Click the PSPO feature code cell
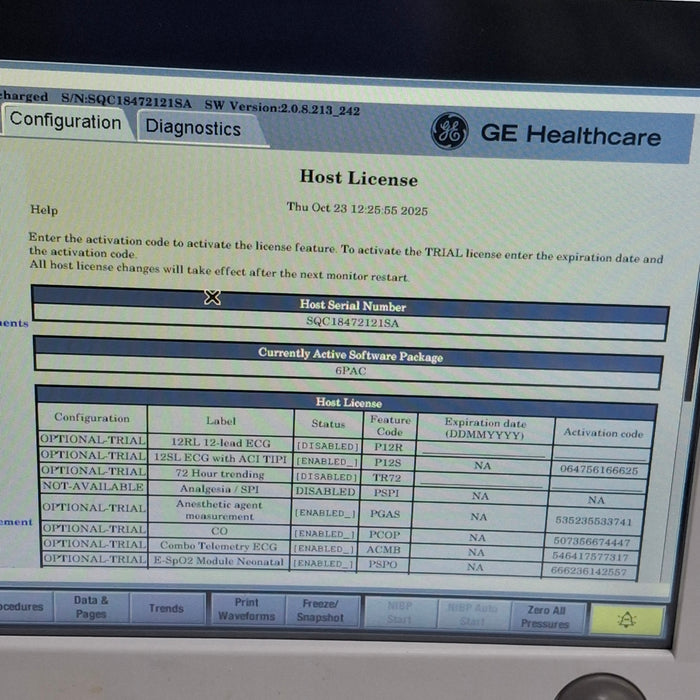This screenshot has height=700, width=700. coord(383,564)
